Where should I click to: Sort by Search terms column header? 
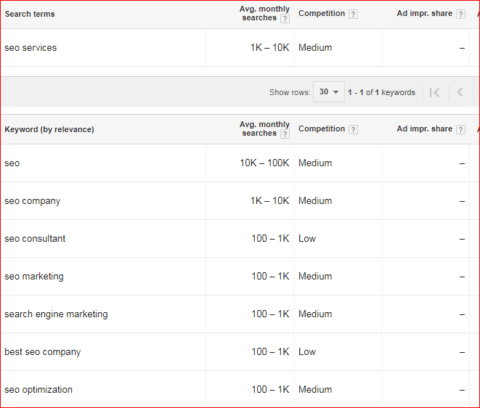click(30, 14)
